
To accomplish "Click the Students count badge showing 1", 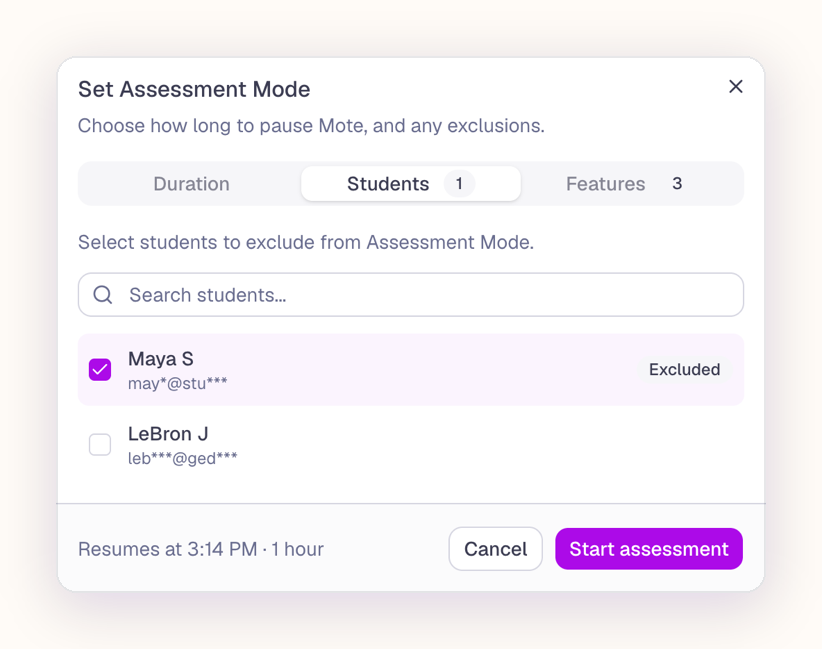I will 459,183.
